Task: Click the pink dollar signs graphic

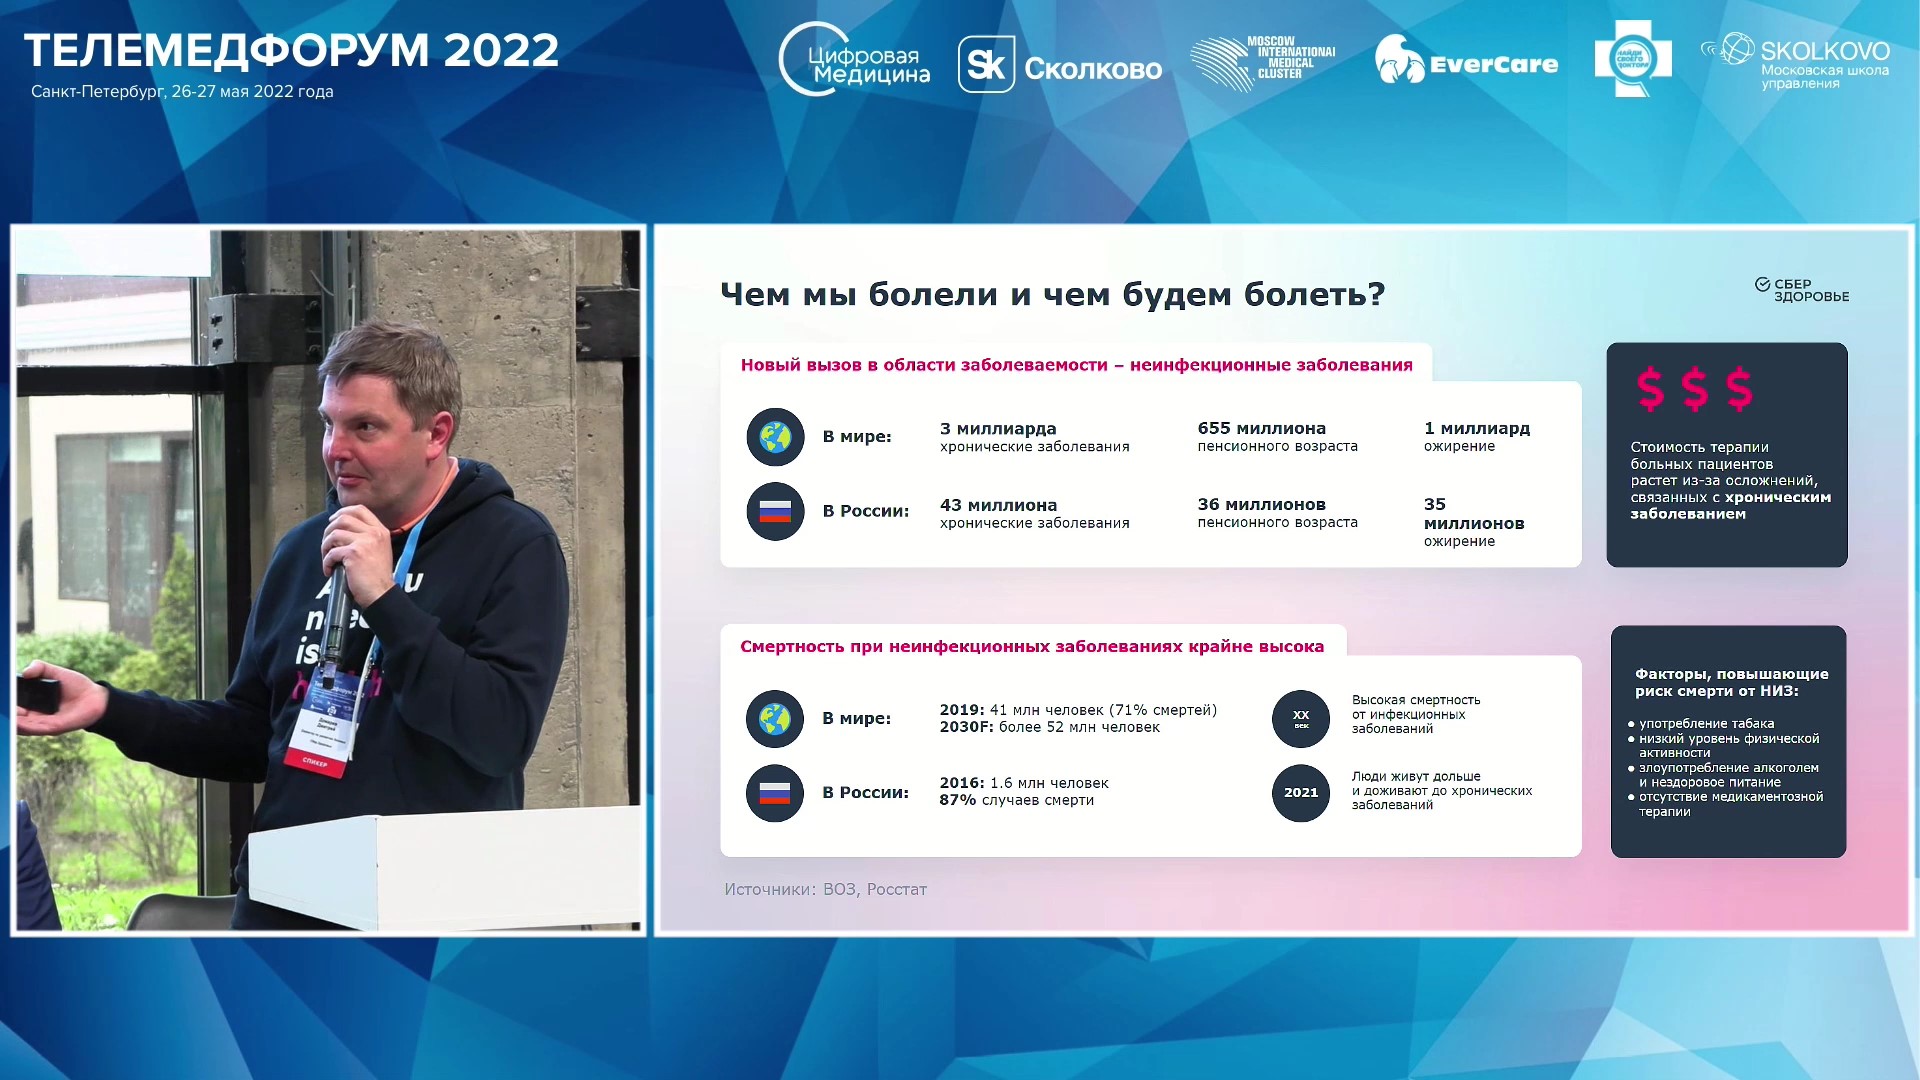Action: [1694, 389]
